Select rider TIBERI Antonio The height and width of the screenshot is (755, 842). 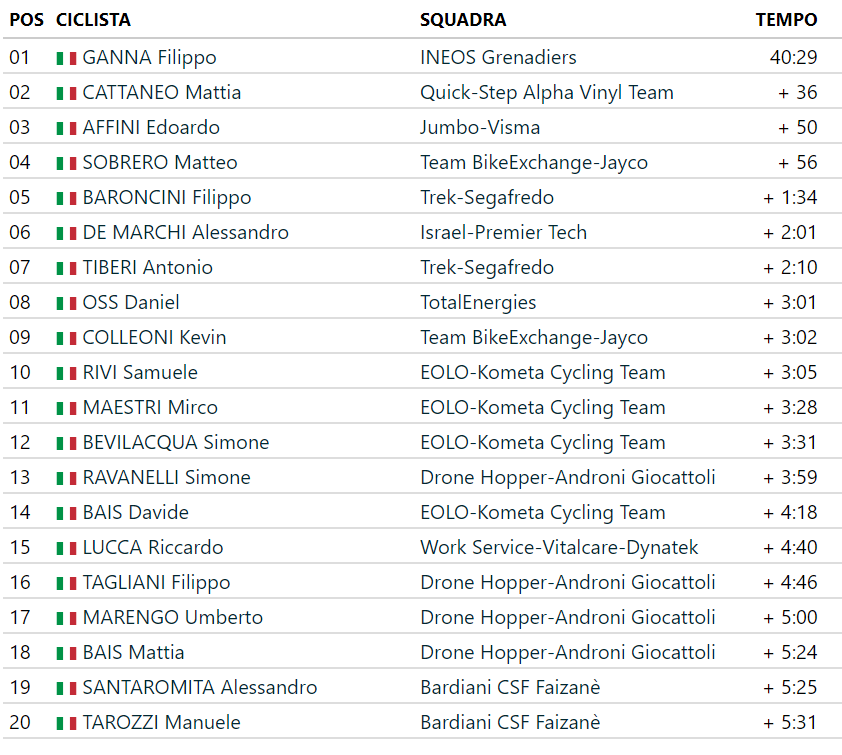(148, 268)
